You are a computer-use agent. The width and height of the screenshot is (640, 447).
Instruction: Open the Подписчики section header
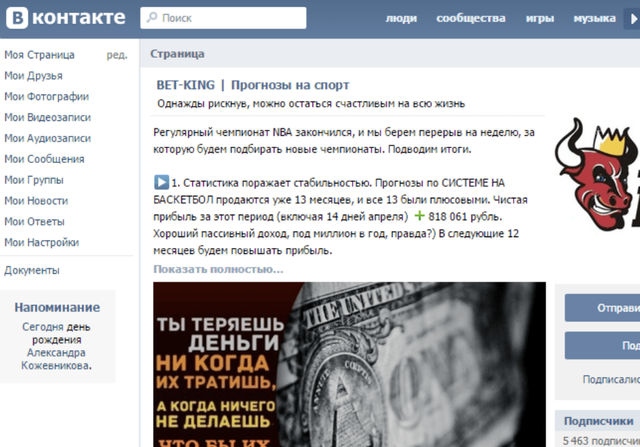598,421
